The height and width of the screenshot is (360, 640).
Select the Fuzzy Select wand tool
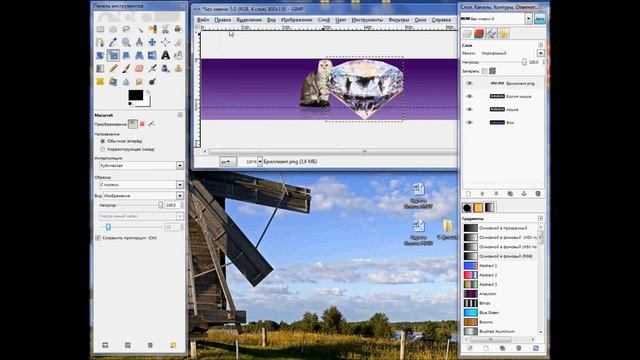(x=140, y=29)
